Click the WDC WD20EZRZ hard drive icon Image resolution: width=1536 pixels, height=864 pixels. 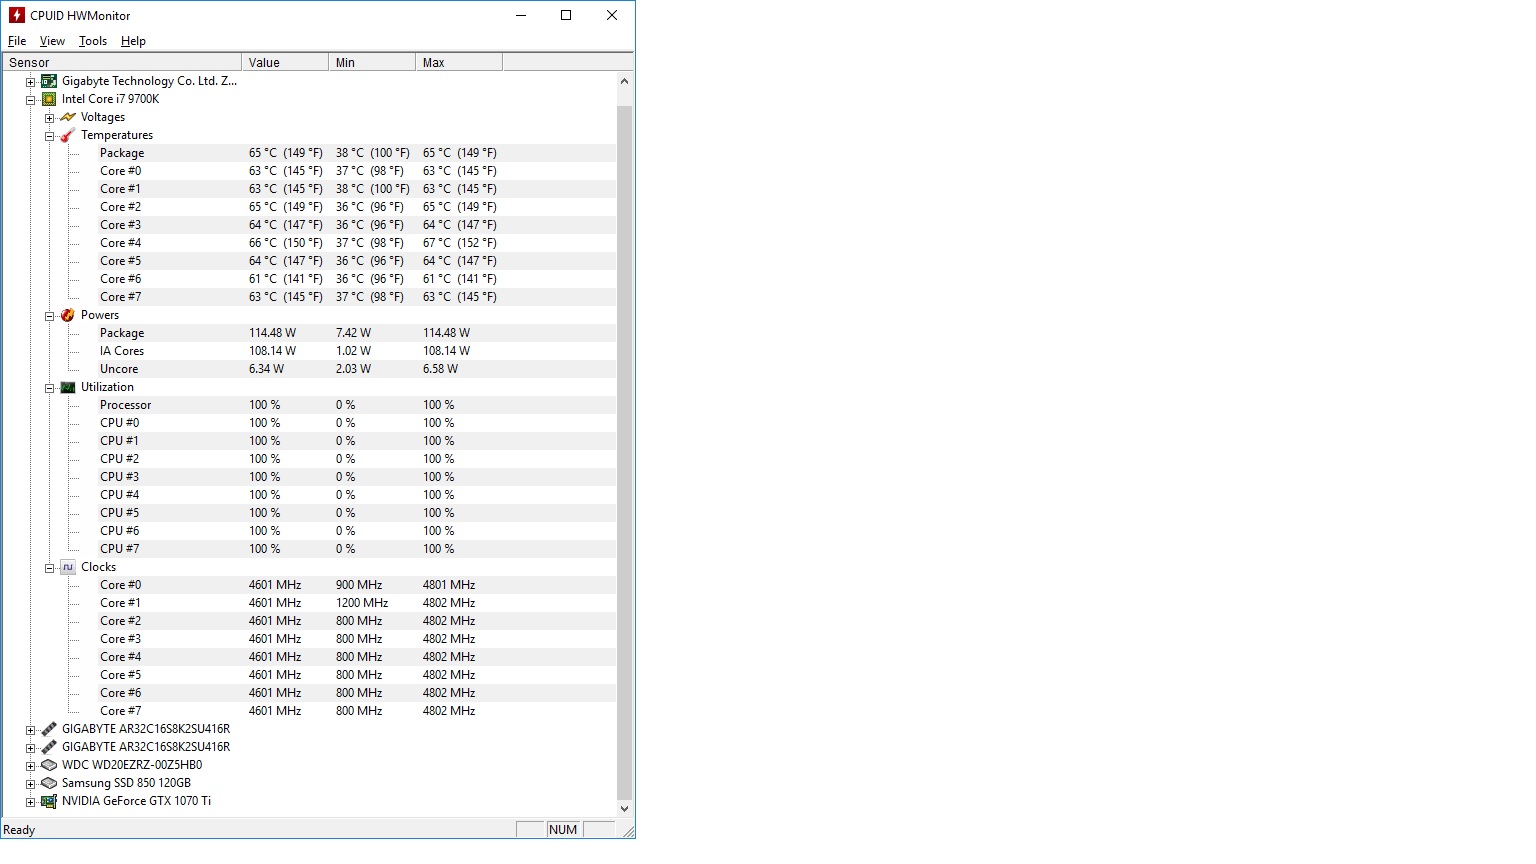click(x=49, y=765)
